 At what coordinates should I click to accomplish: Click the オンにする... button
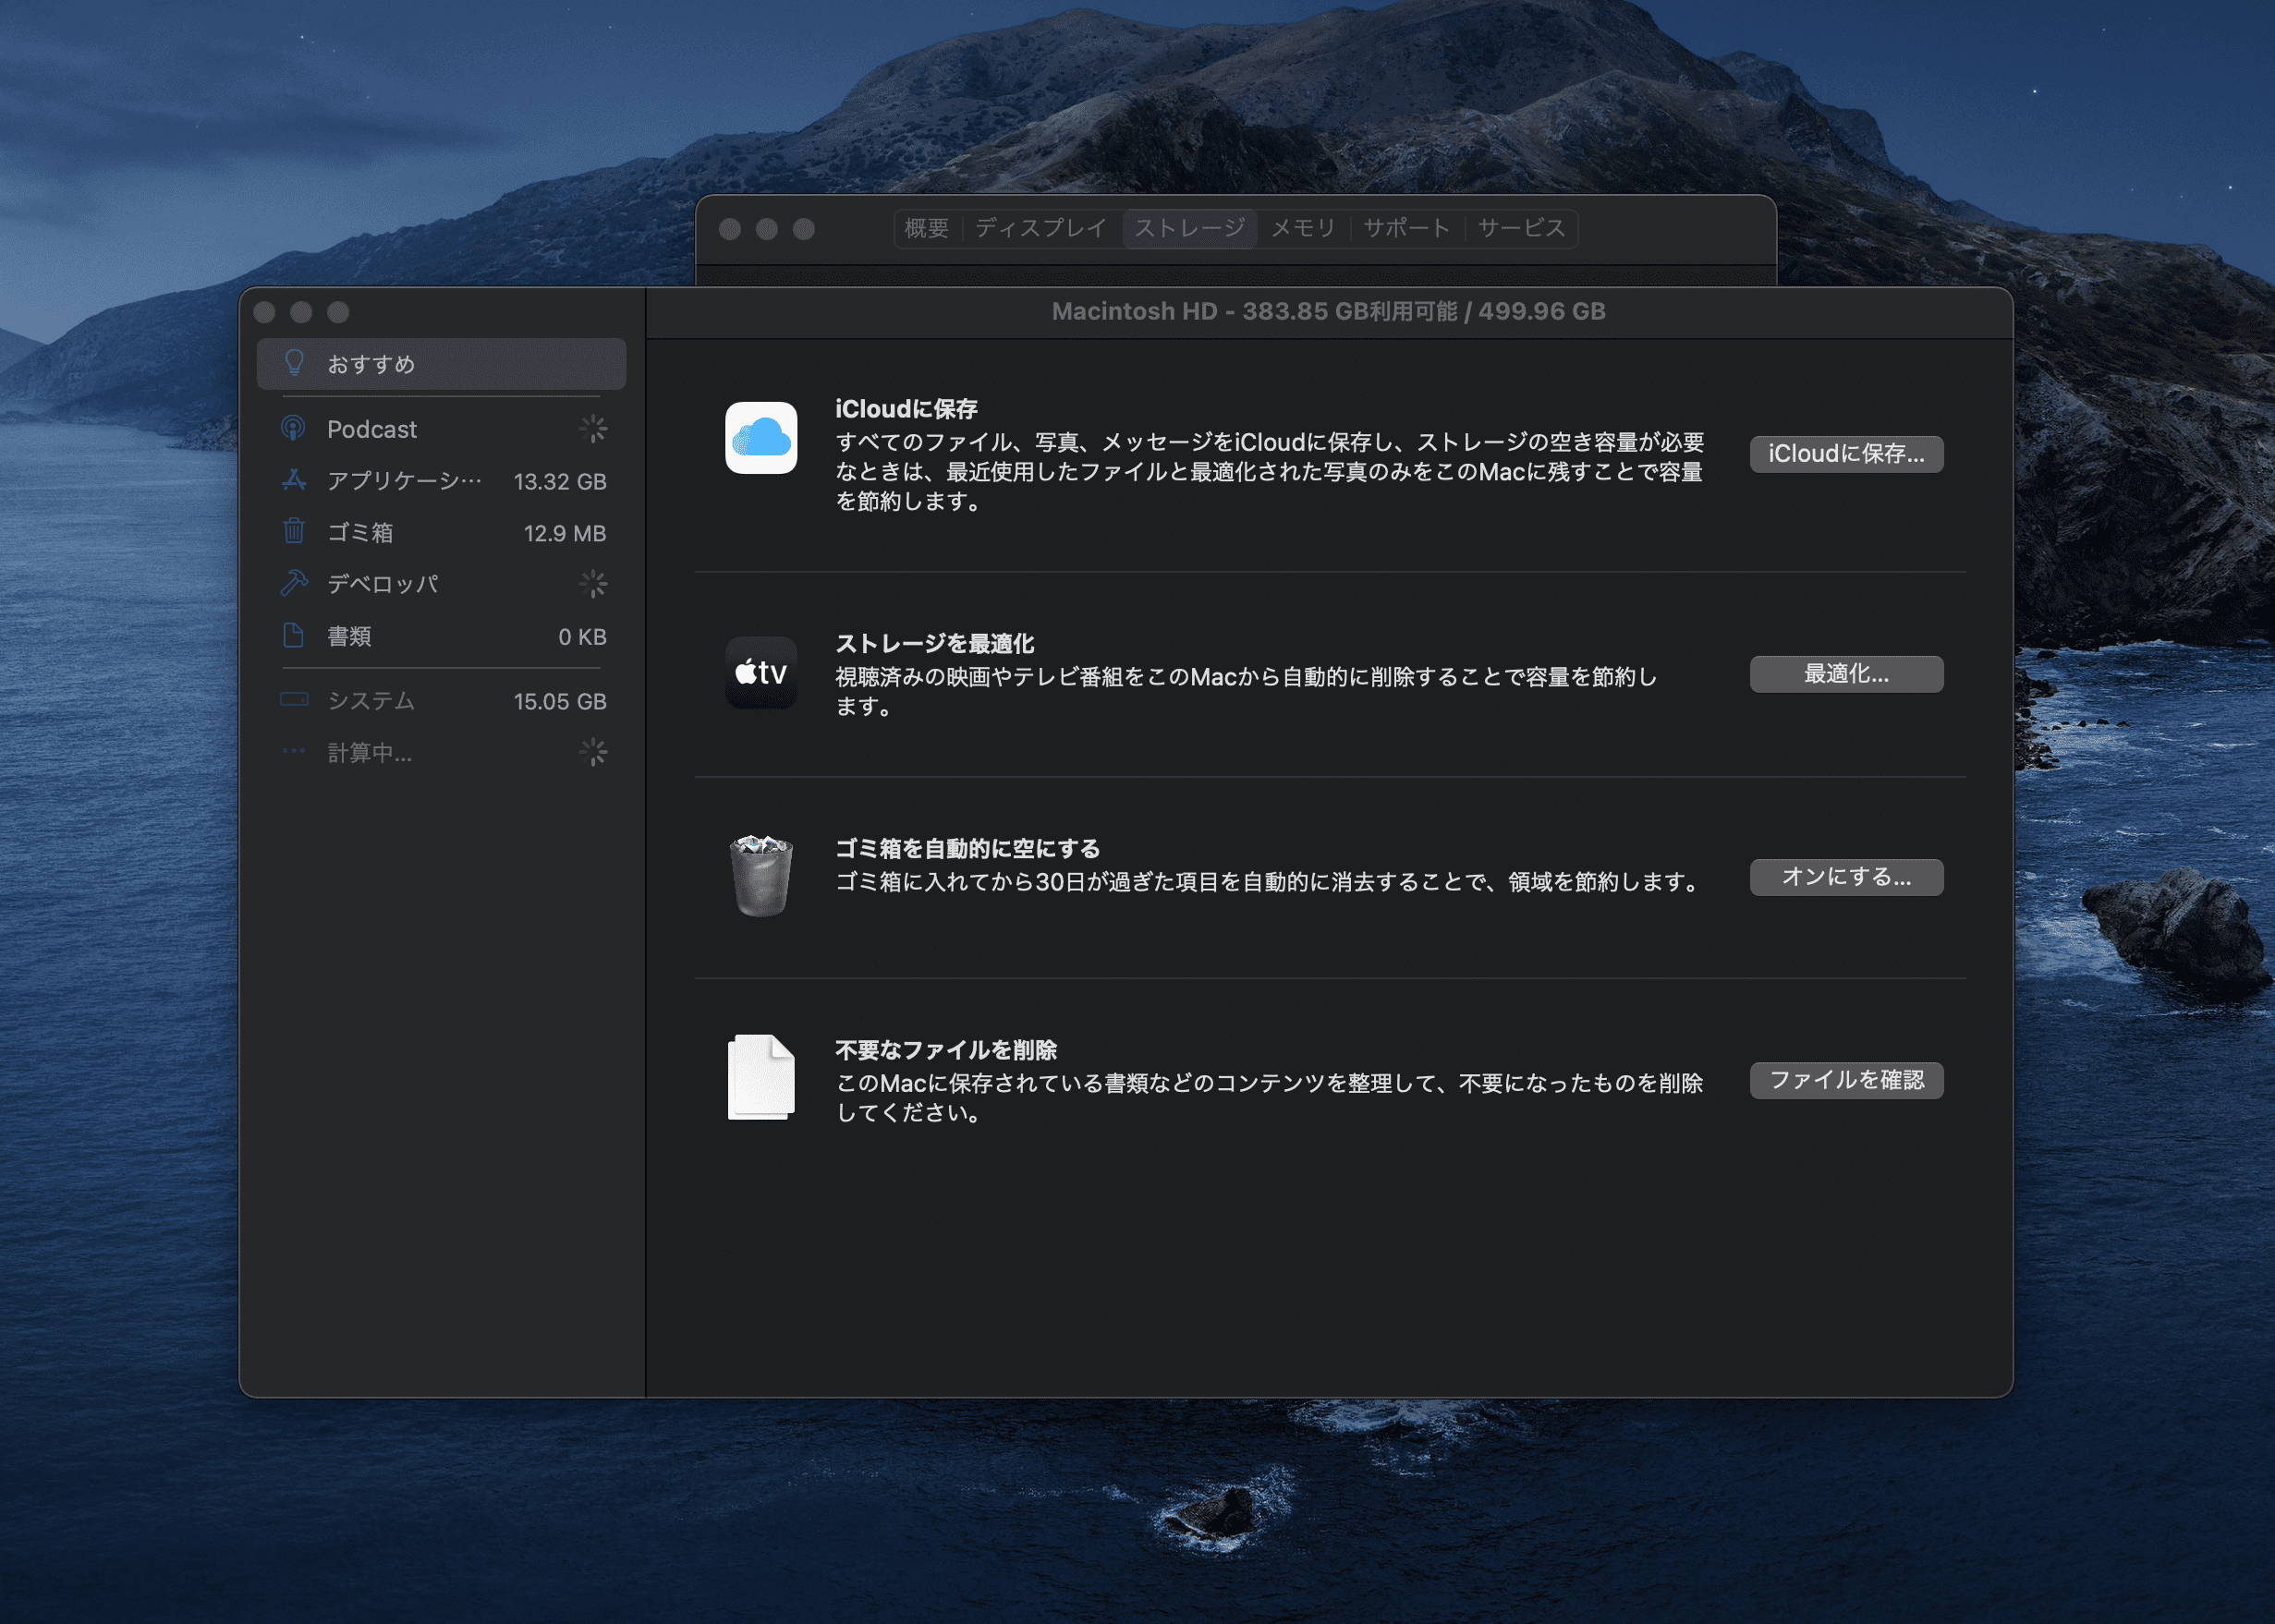(x=1846, y=877)
